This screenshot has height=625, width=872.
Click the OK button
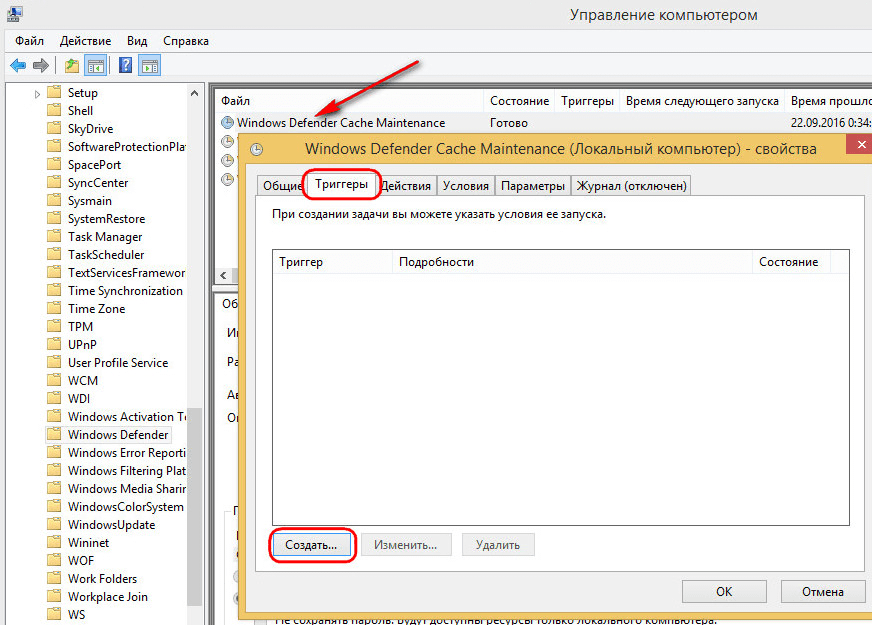(724, 592)
